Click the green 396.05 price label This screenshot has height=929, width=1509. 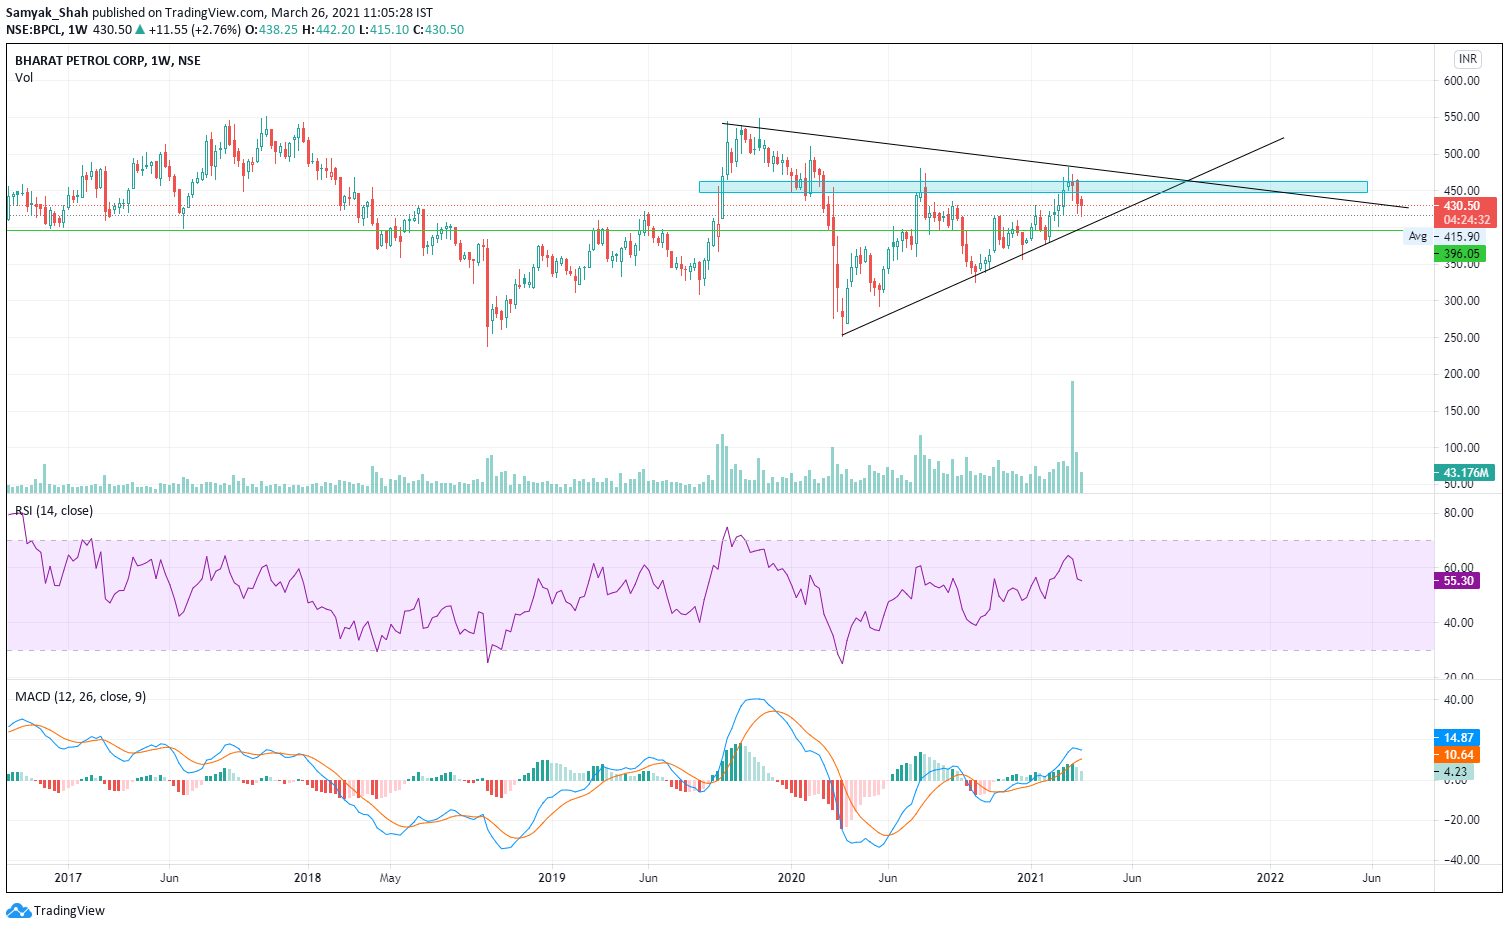click(1461, 254)
